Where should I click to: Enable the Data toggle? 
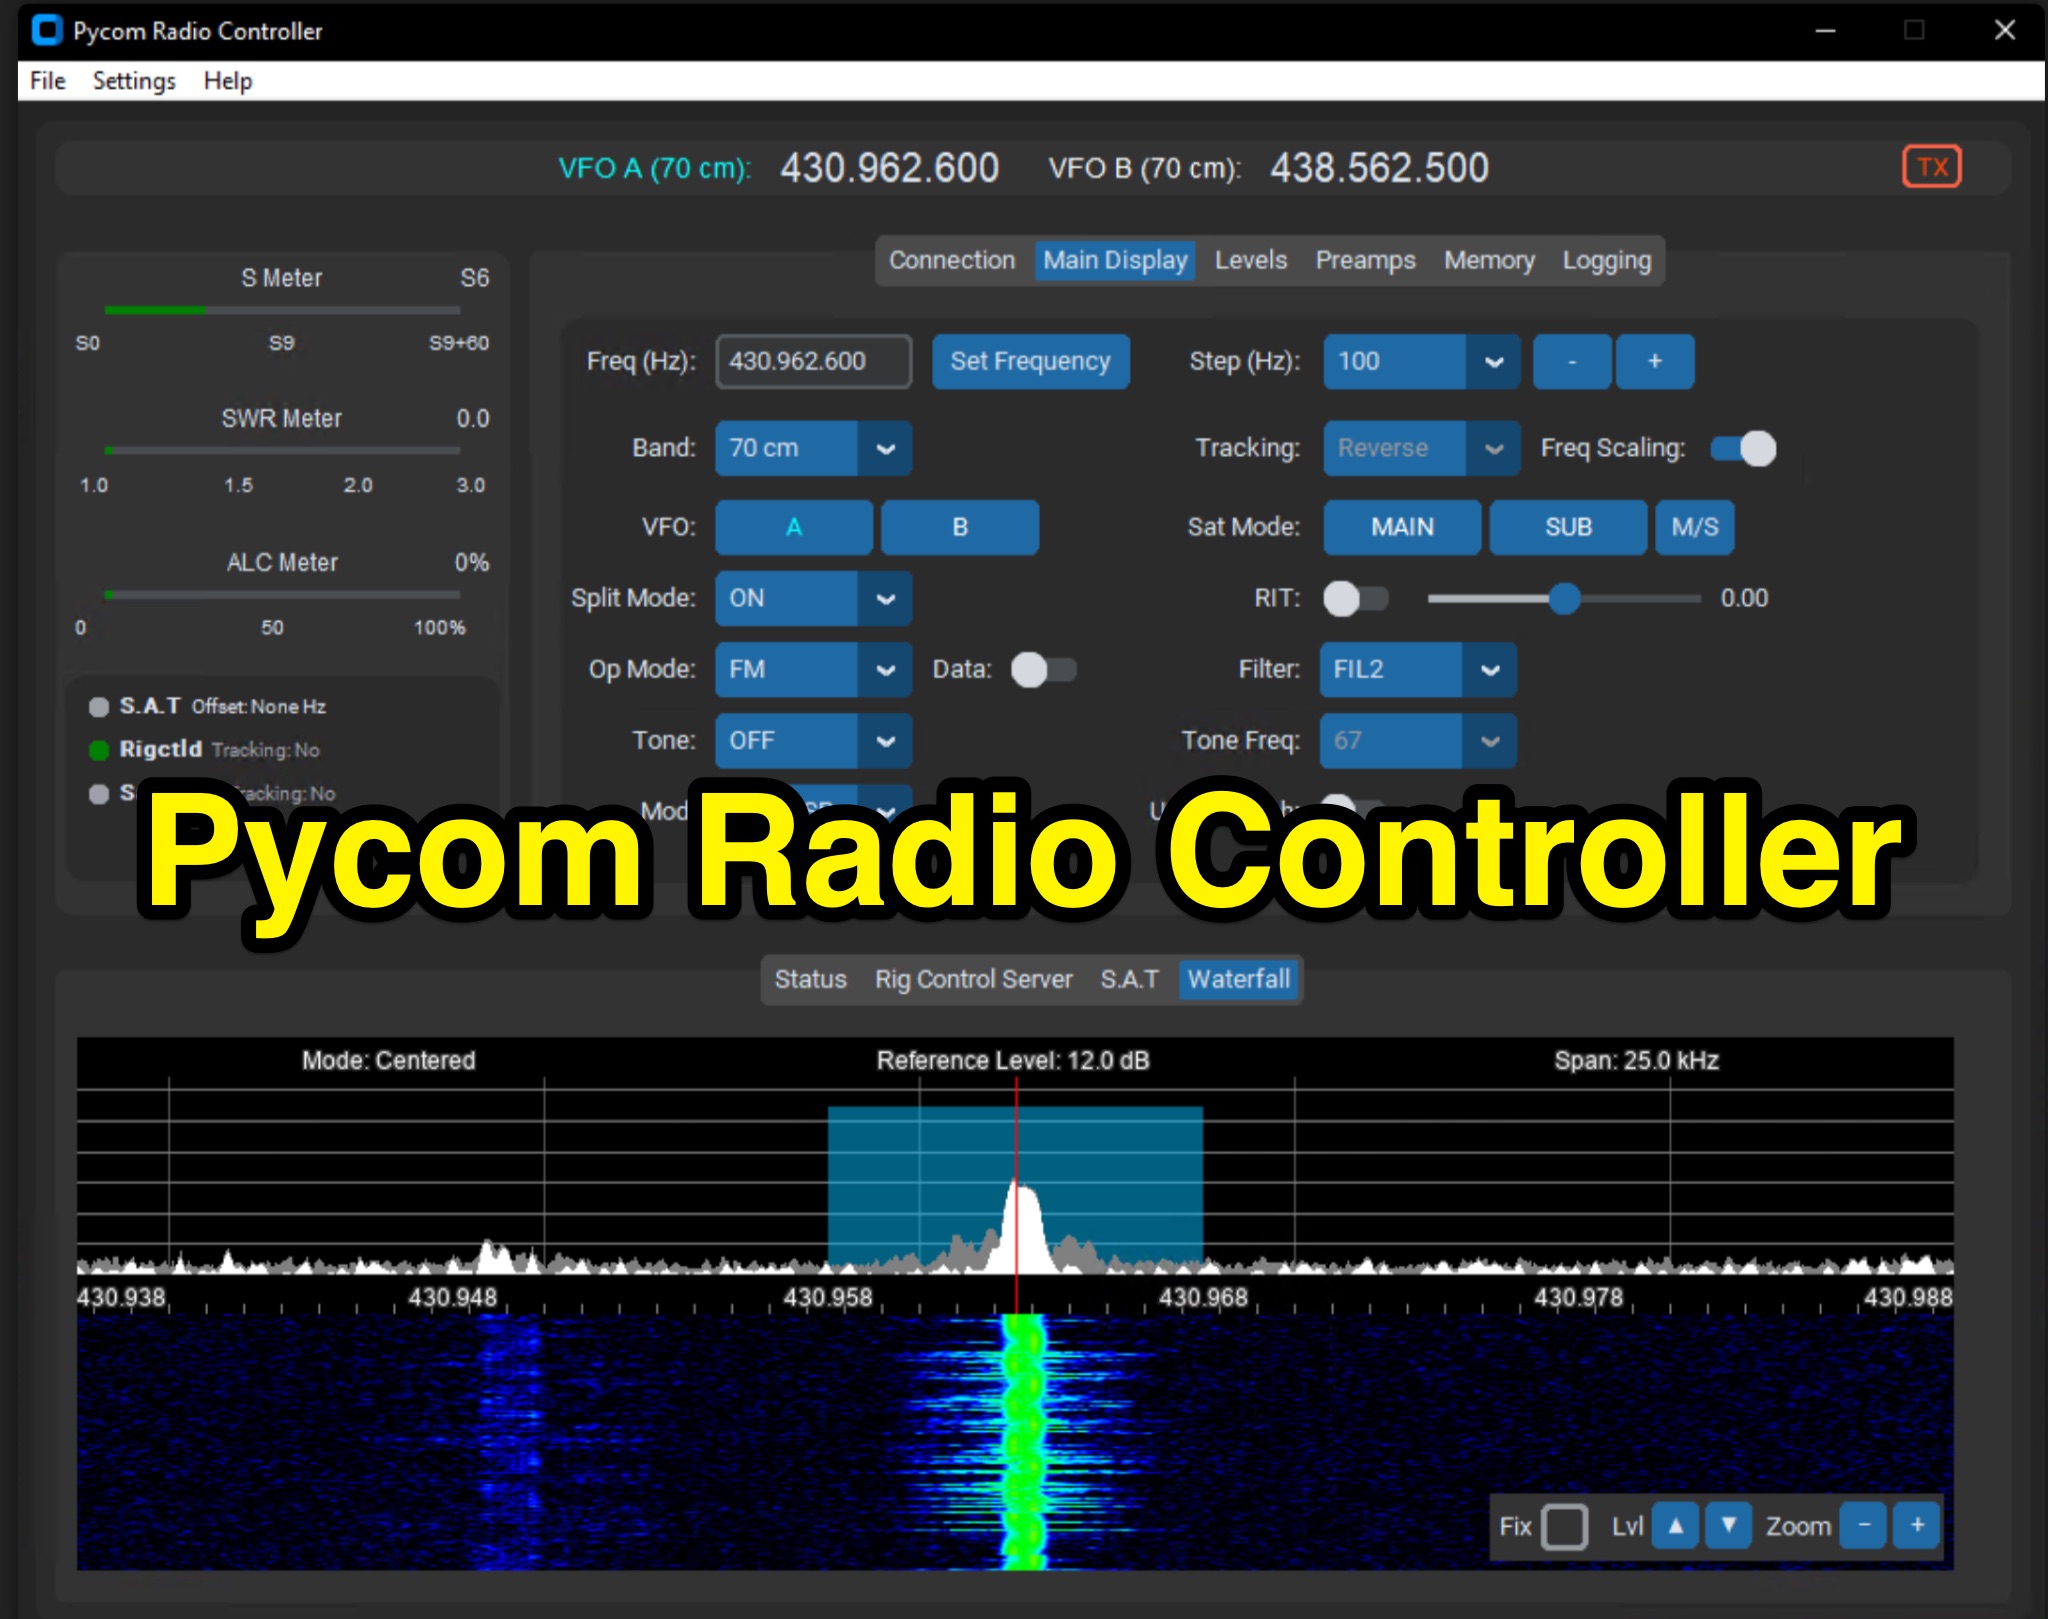coord(1043,670)
